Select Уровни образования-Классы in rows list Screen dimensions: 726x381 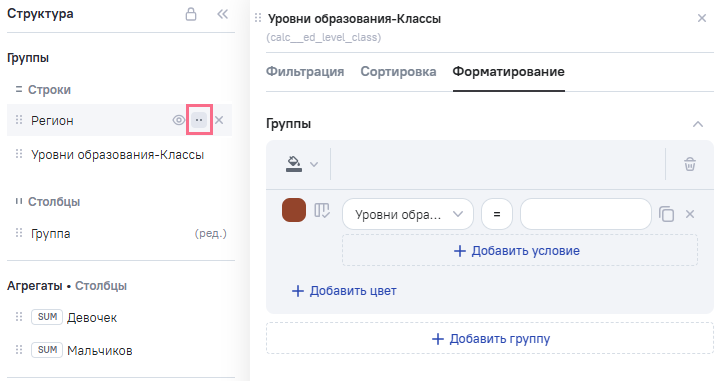coord(118,155)
